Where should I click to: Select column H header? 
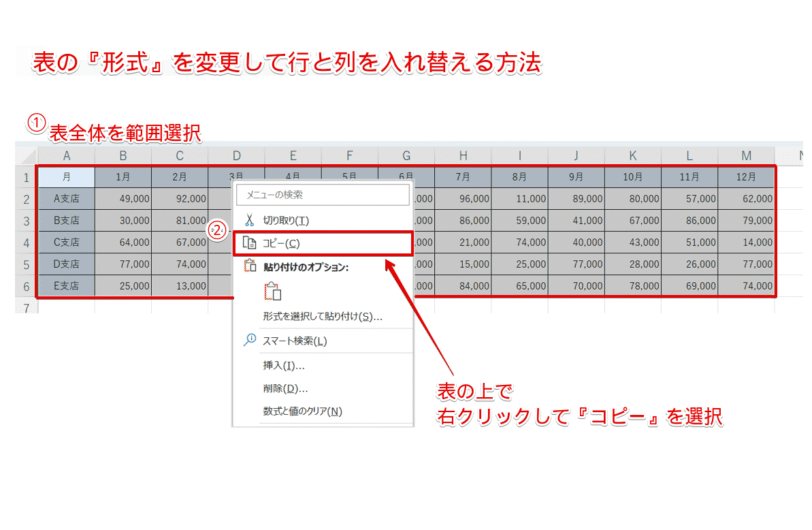tap(463, 155)
